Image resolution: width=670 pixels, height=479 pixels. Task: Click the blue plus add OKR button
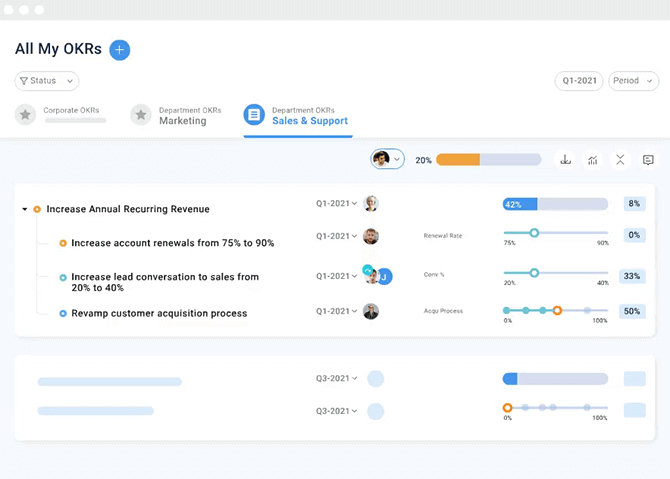tap(120, 49)
